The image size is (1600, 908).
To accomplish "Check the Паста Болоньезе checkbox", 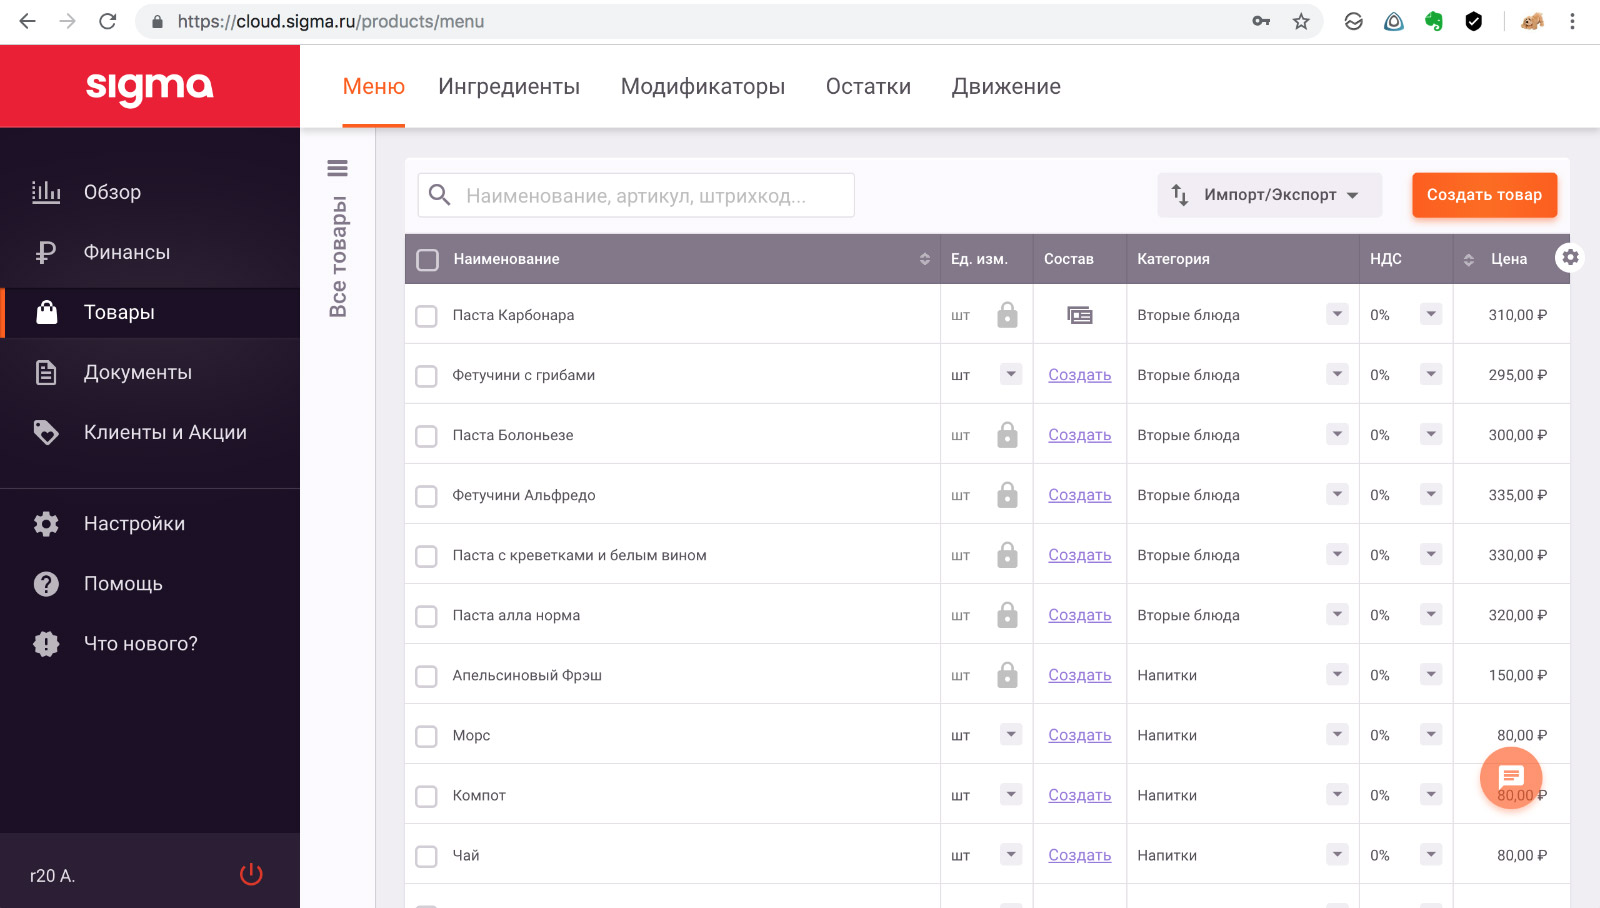I will point(426,436).
